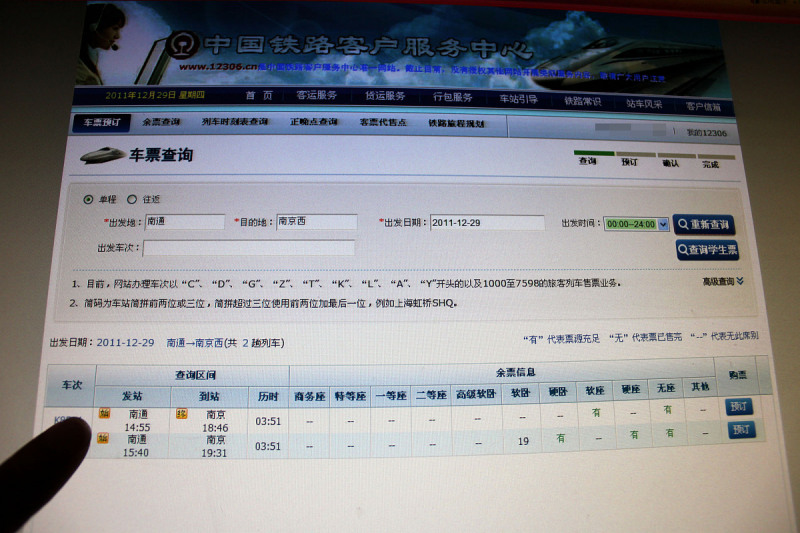Open the 货运服务 menu item

pyautogui.click(x=385, y=96)
